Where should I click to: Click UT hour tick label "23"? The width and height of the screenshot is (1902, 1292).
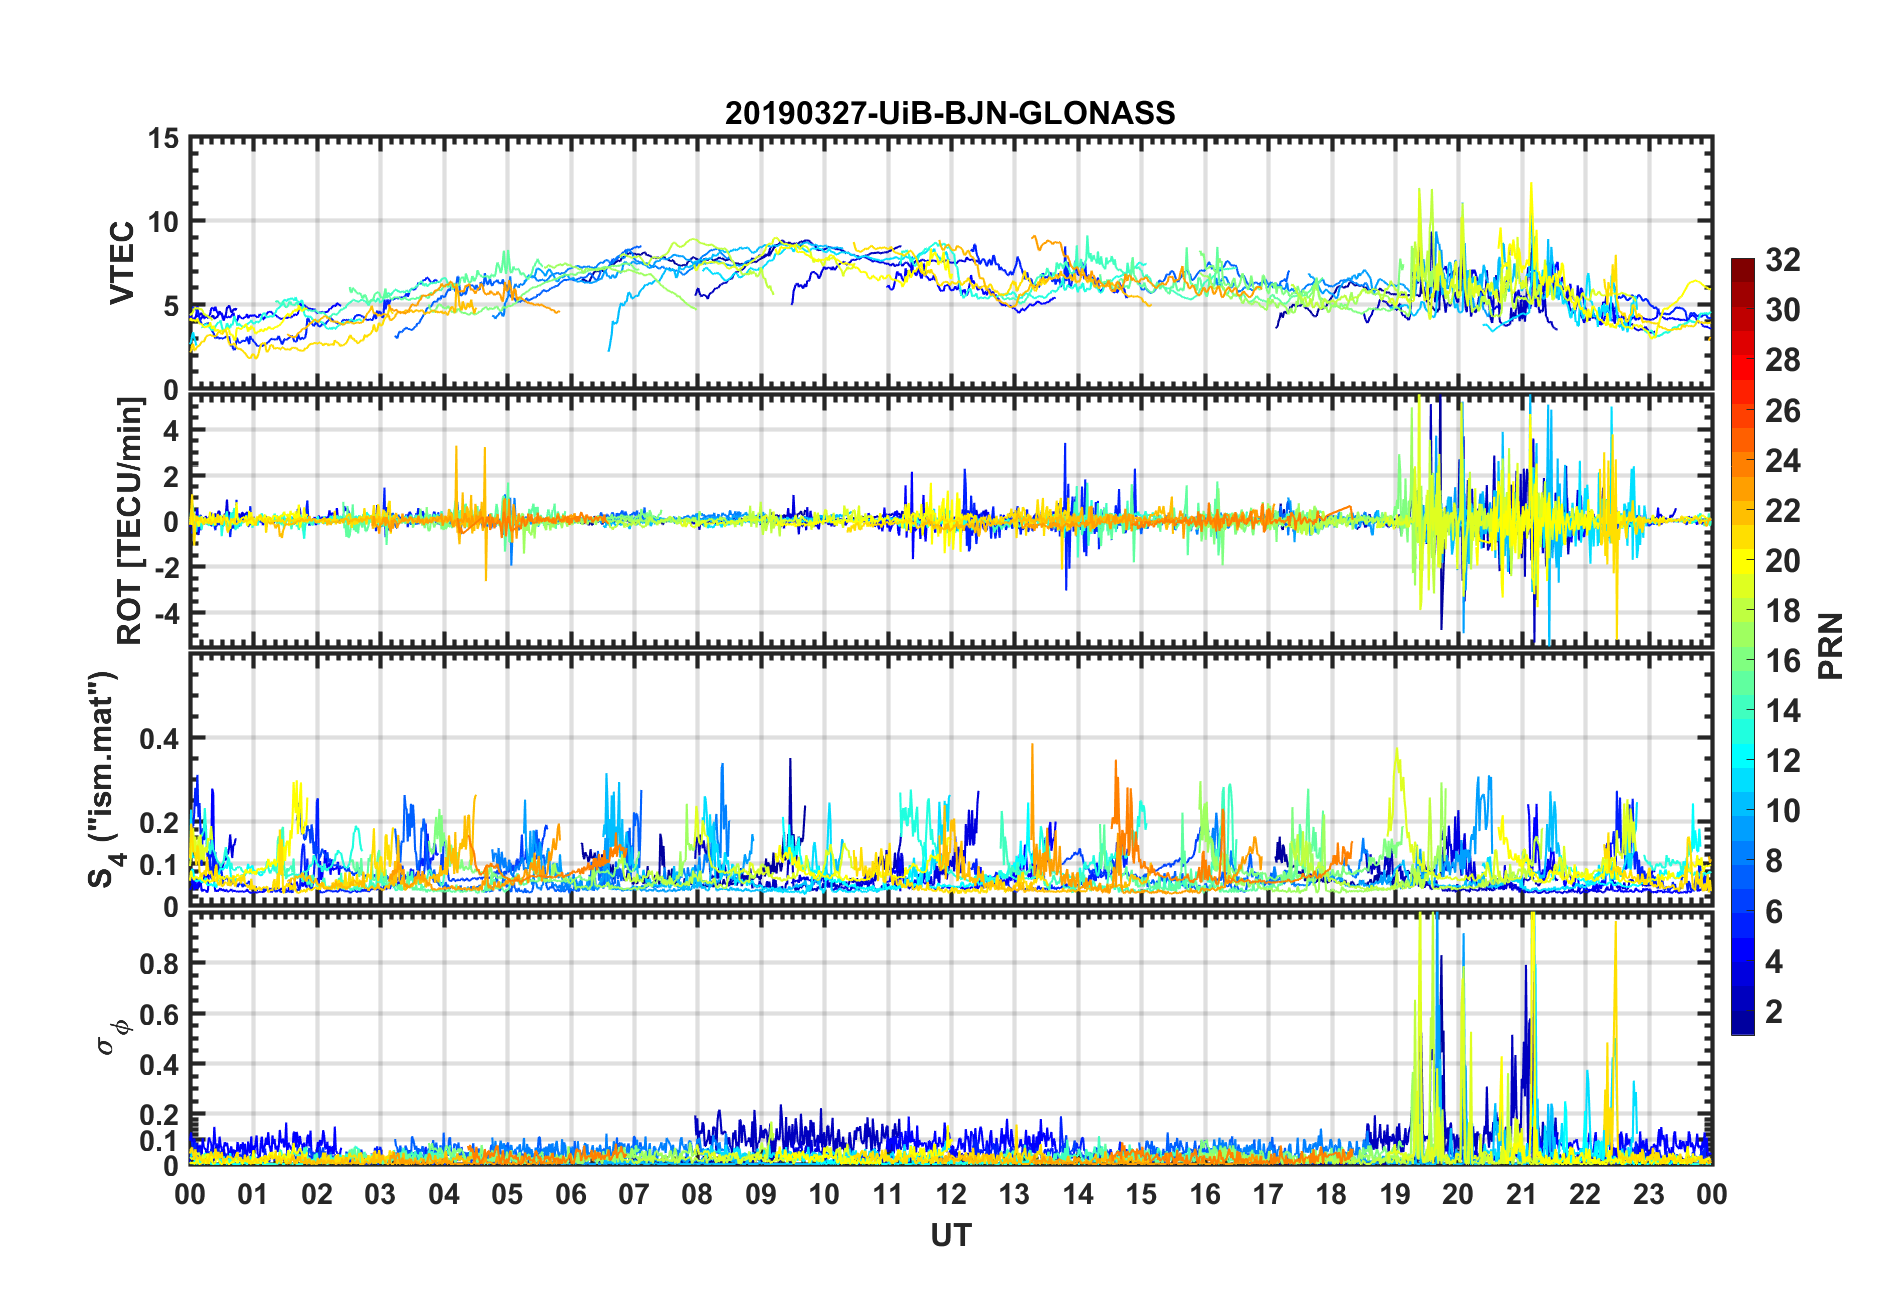[1649, 1194]
